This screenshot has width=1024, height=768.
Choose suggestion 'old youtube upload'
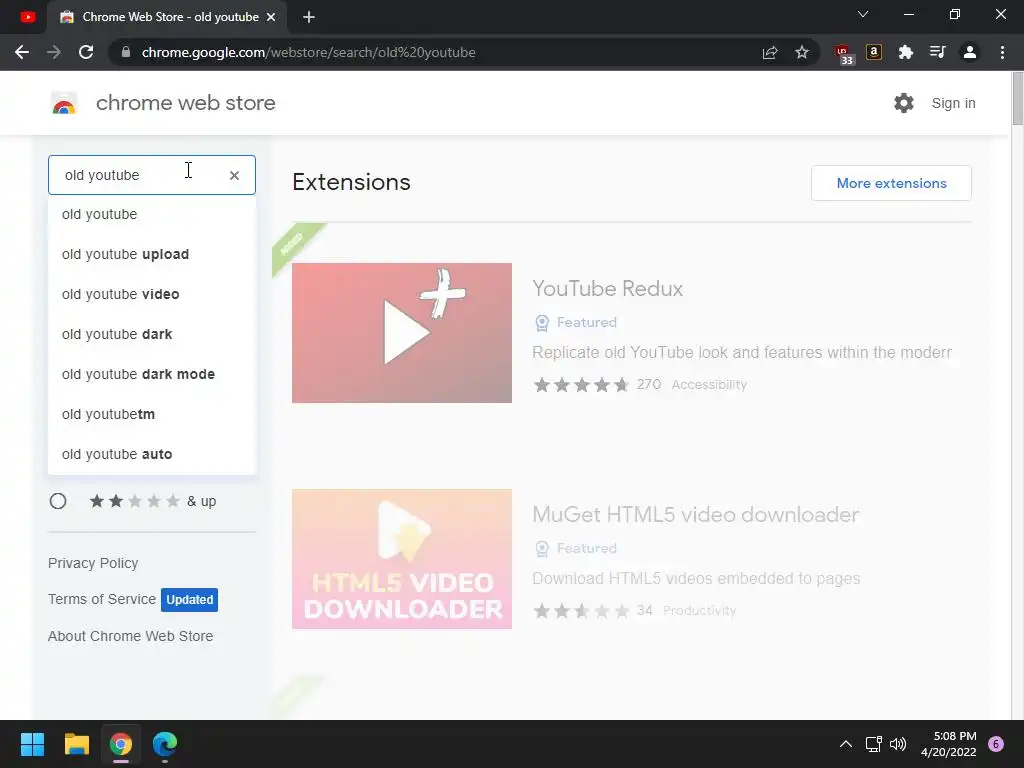[152, 254]
